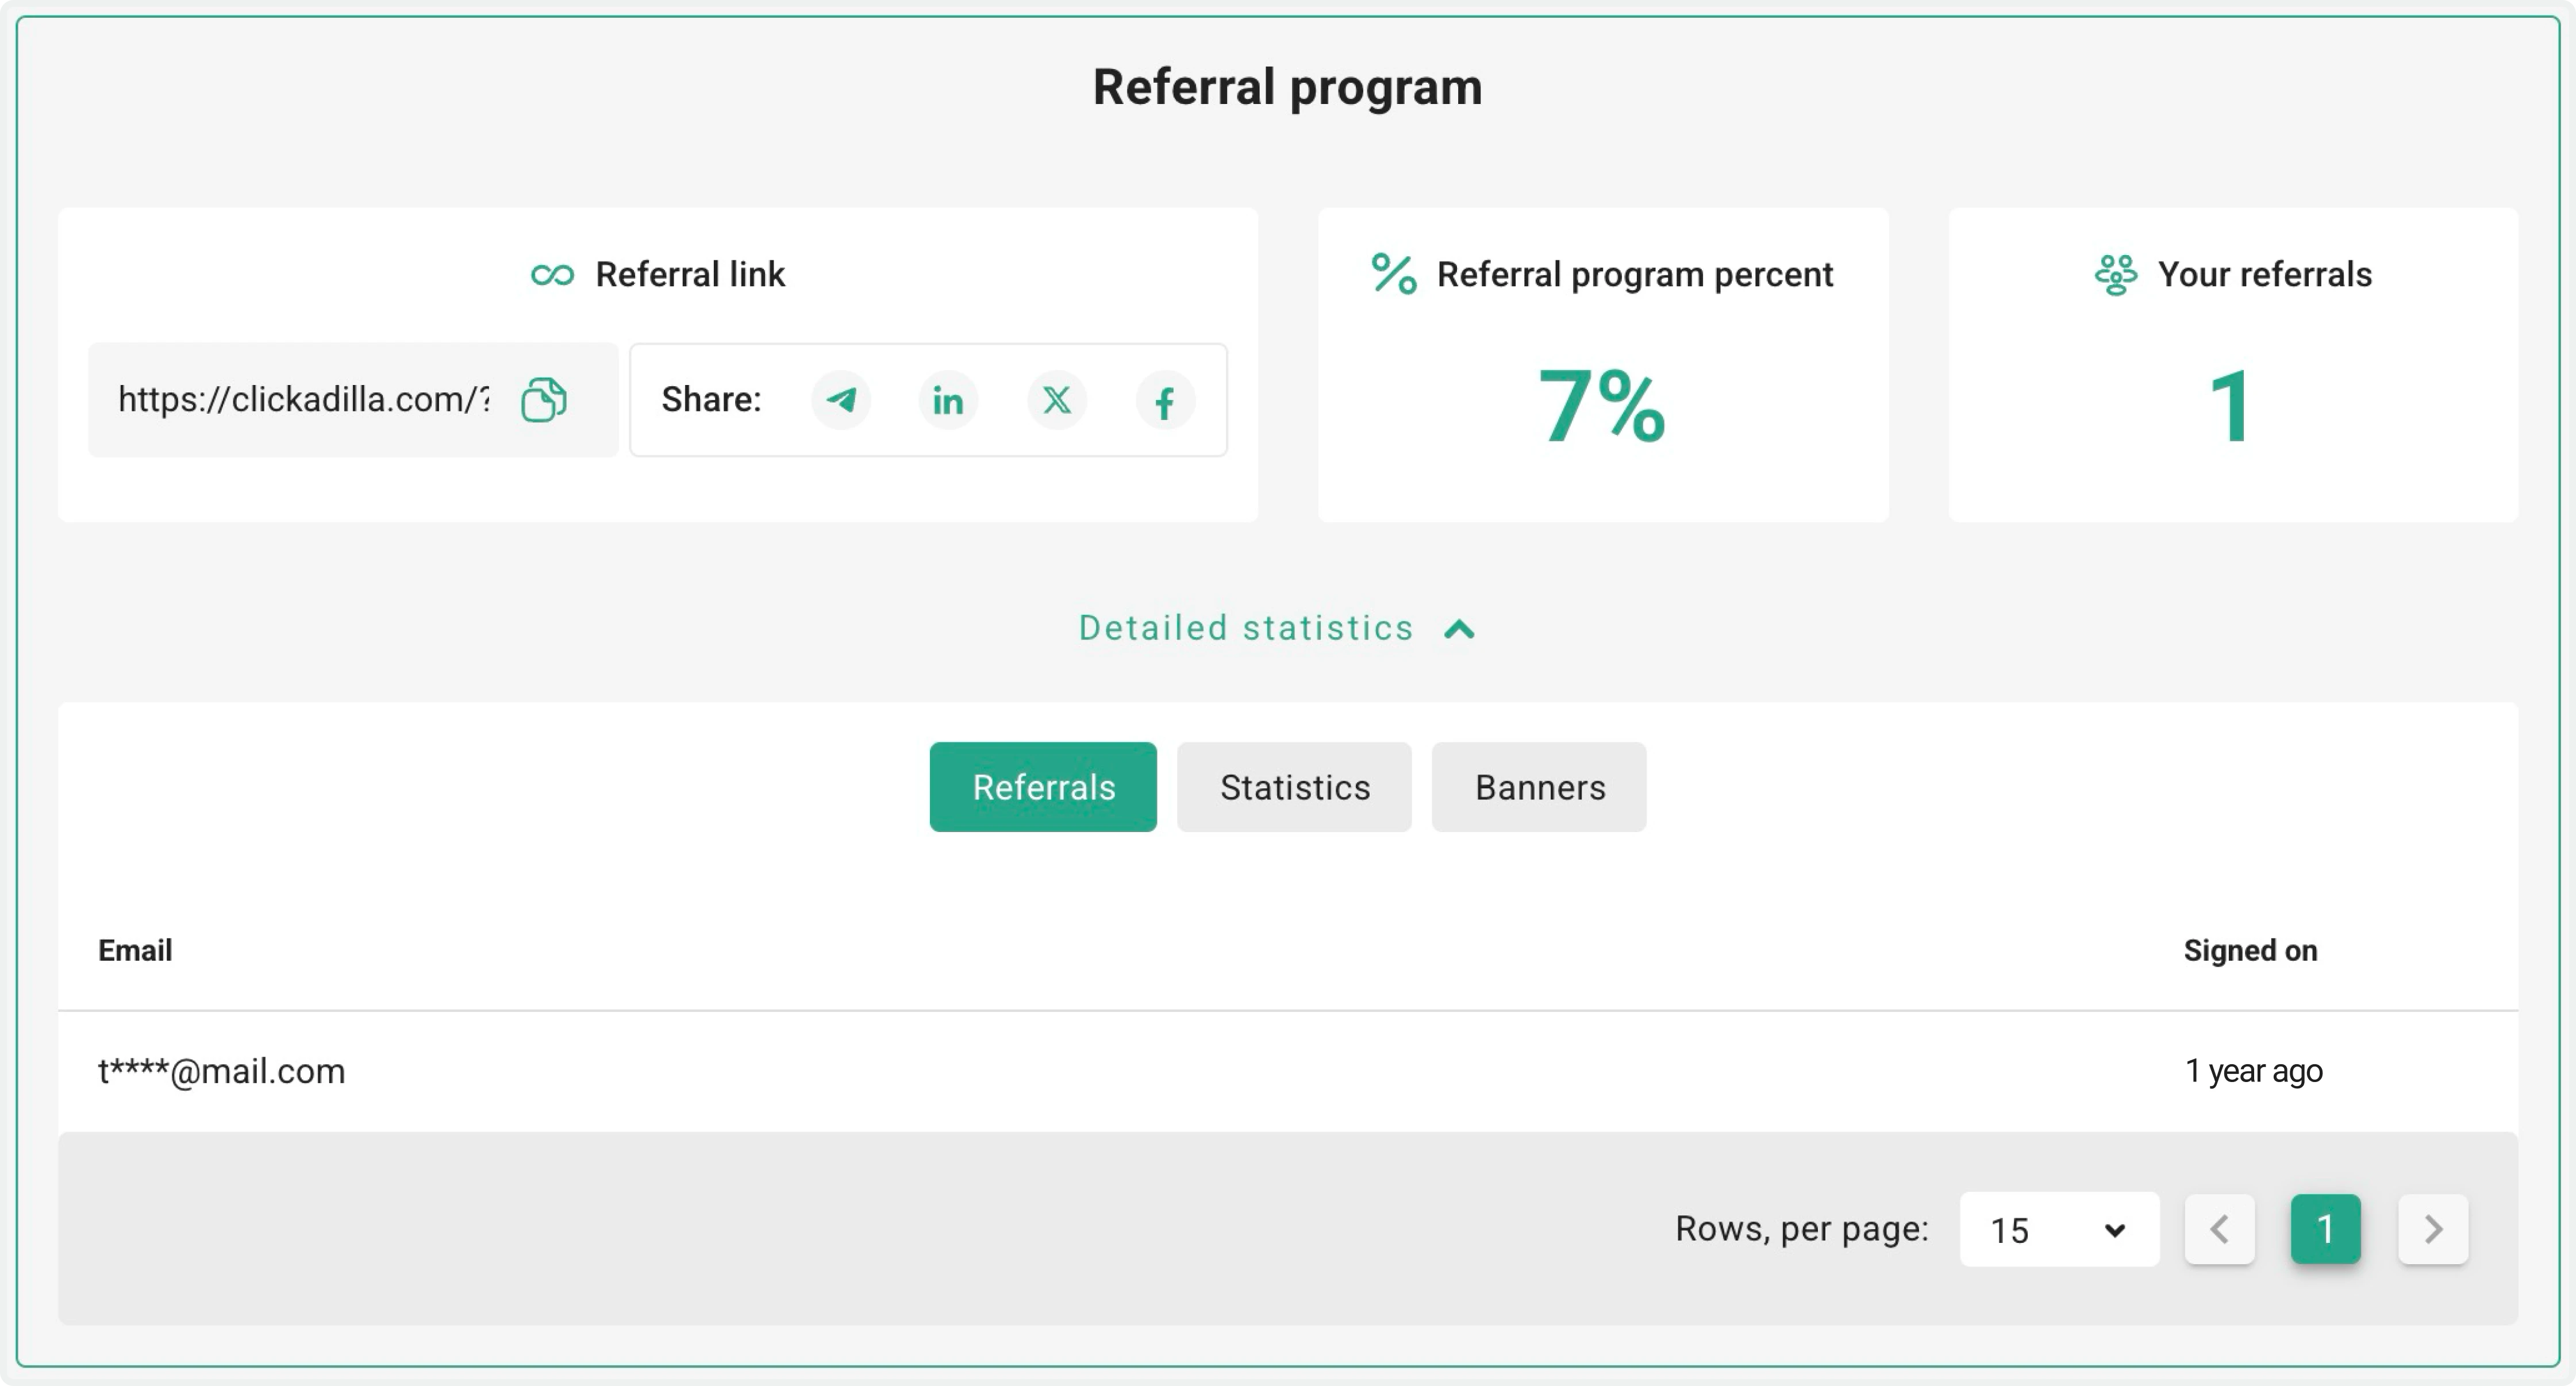Copy the referral link using the copy icon

[x=544, y=400]
